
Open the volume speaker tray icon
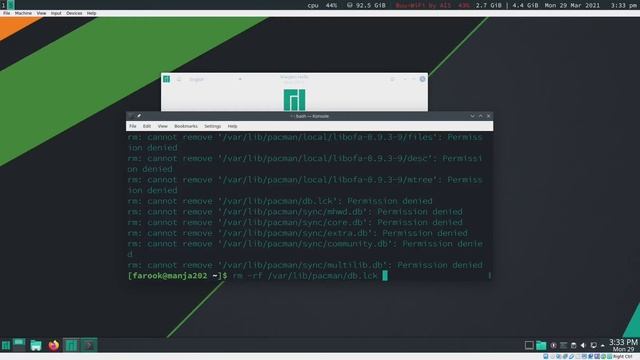coord(583,345)
